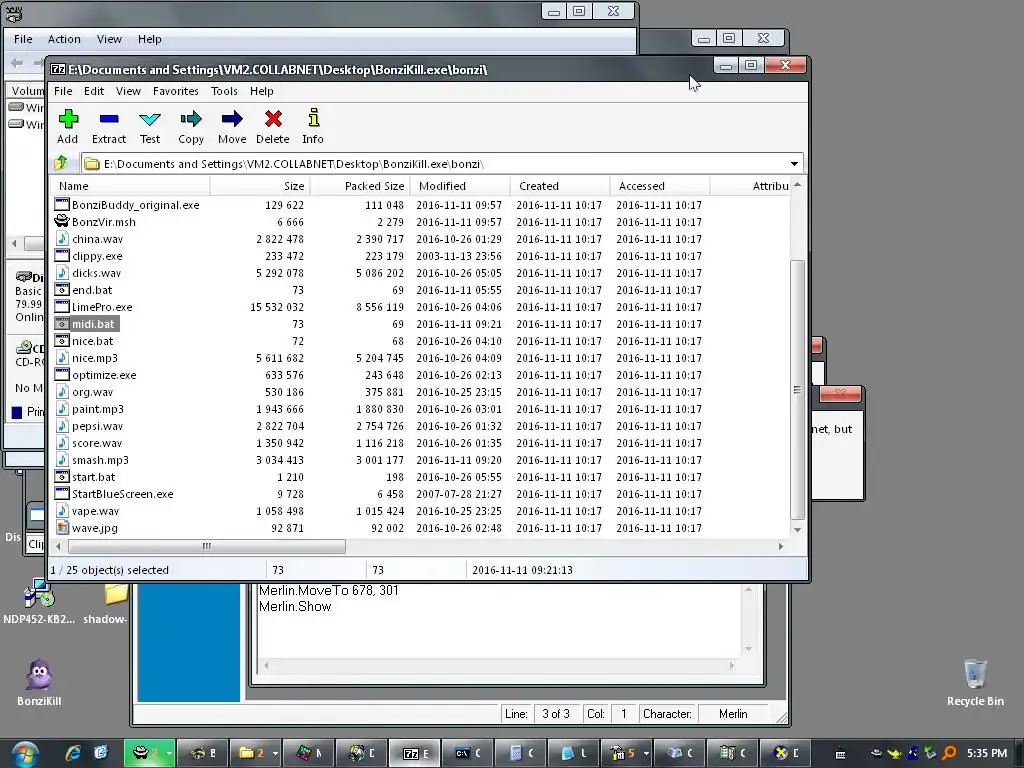Sort by the Modified column header

[x=460, y=186]
